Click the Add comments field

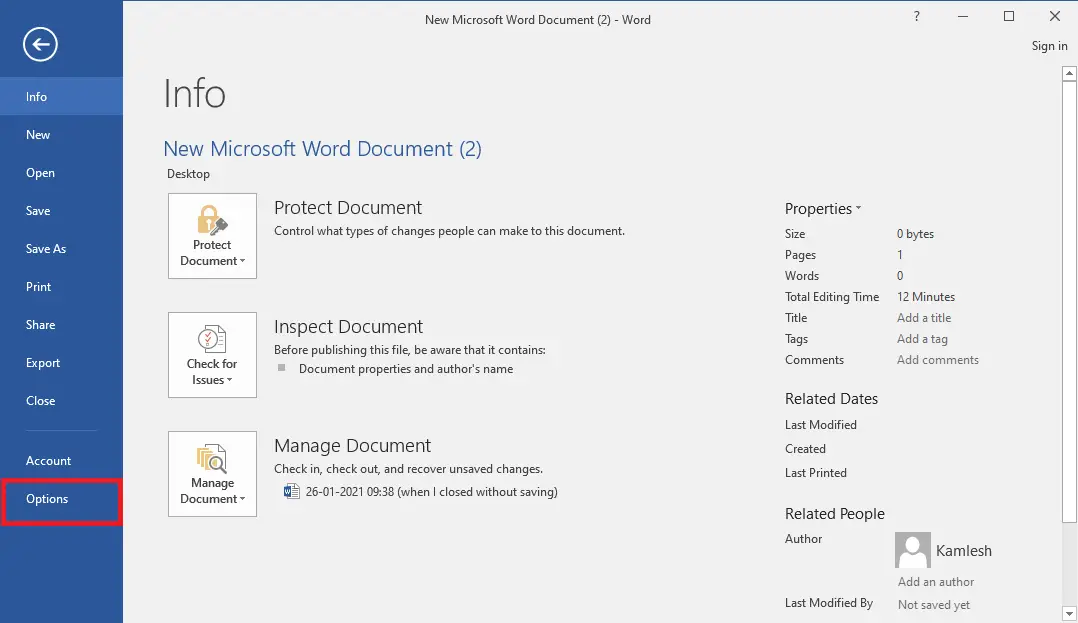[938, 360]
